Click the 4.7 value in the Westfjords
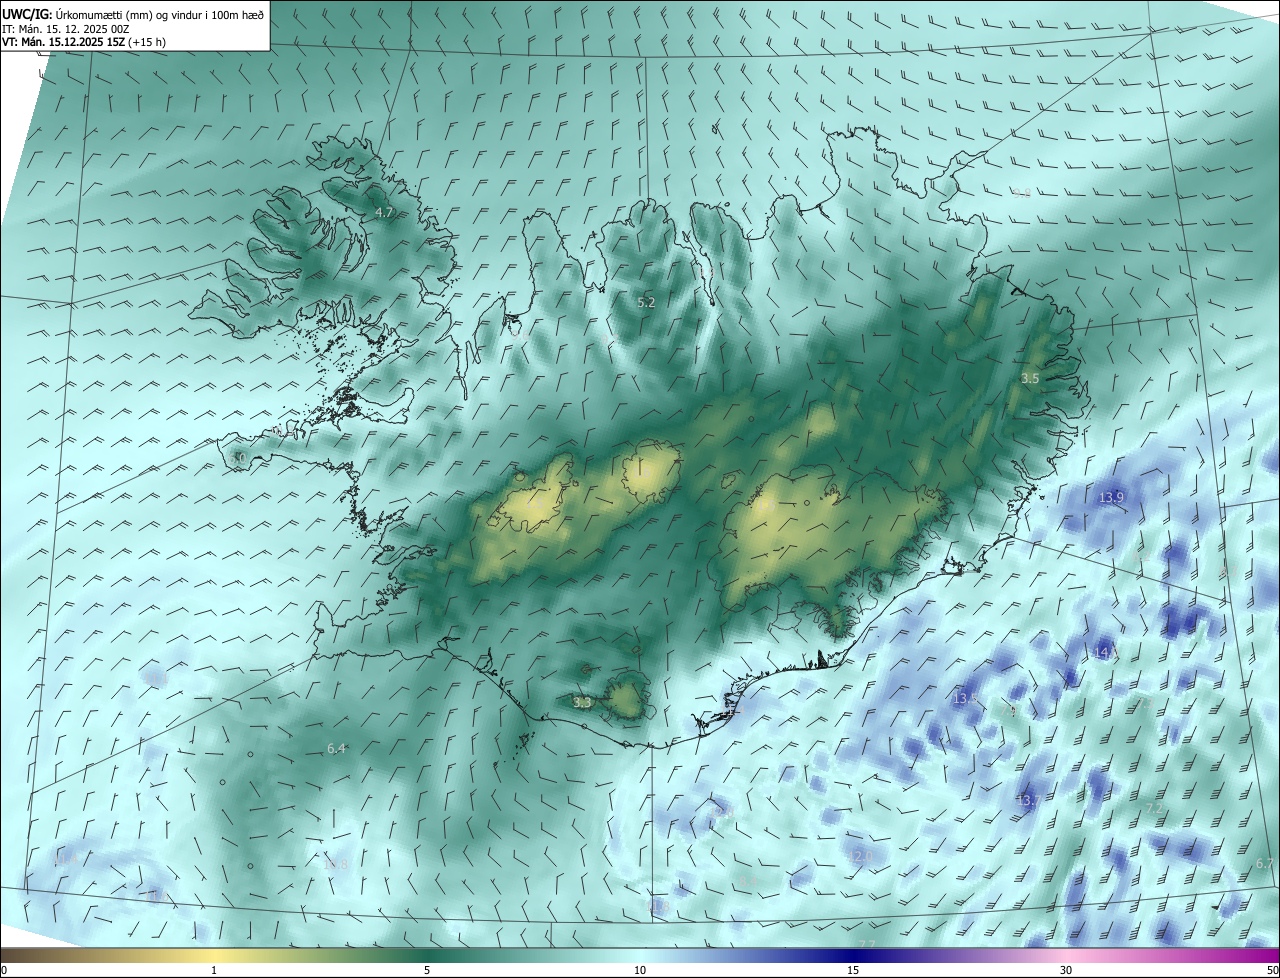Image resolution: width=1280 pixels, height=978 pixels. coord(384,213)
